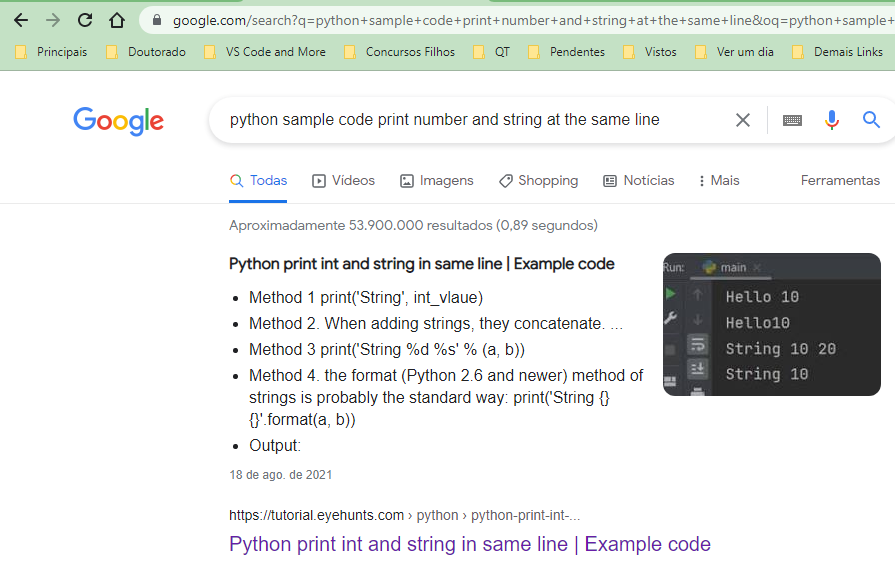Start voice search with microphone icon
Viewport: 895px width, 563px height.
click(832, 120)
